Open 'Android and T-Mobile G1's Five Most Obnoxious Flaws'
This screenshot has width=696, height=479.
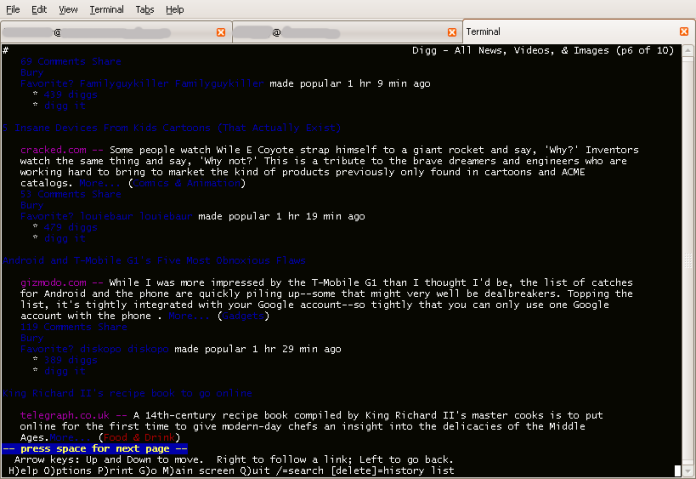coord(154,261)
